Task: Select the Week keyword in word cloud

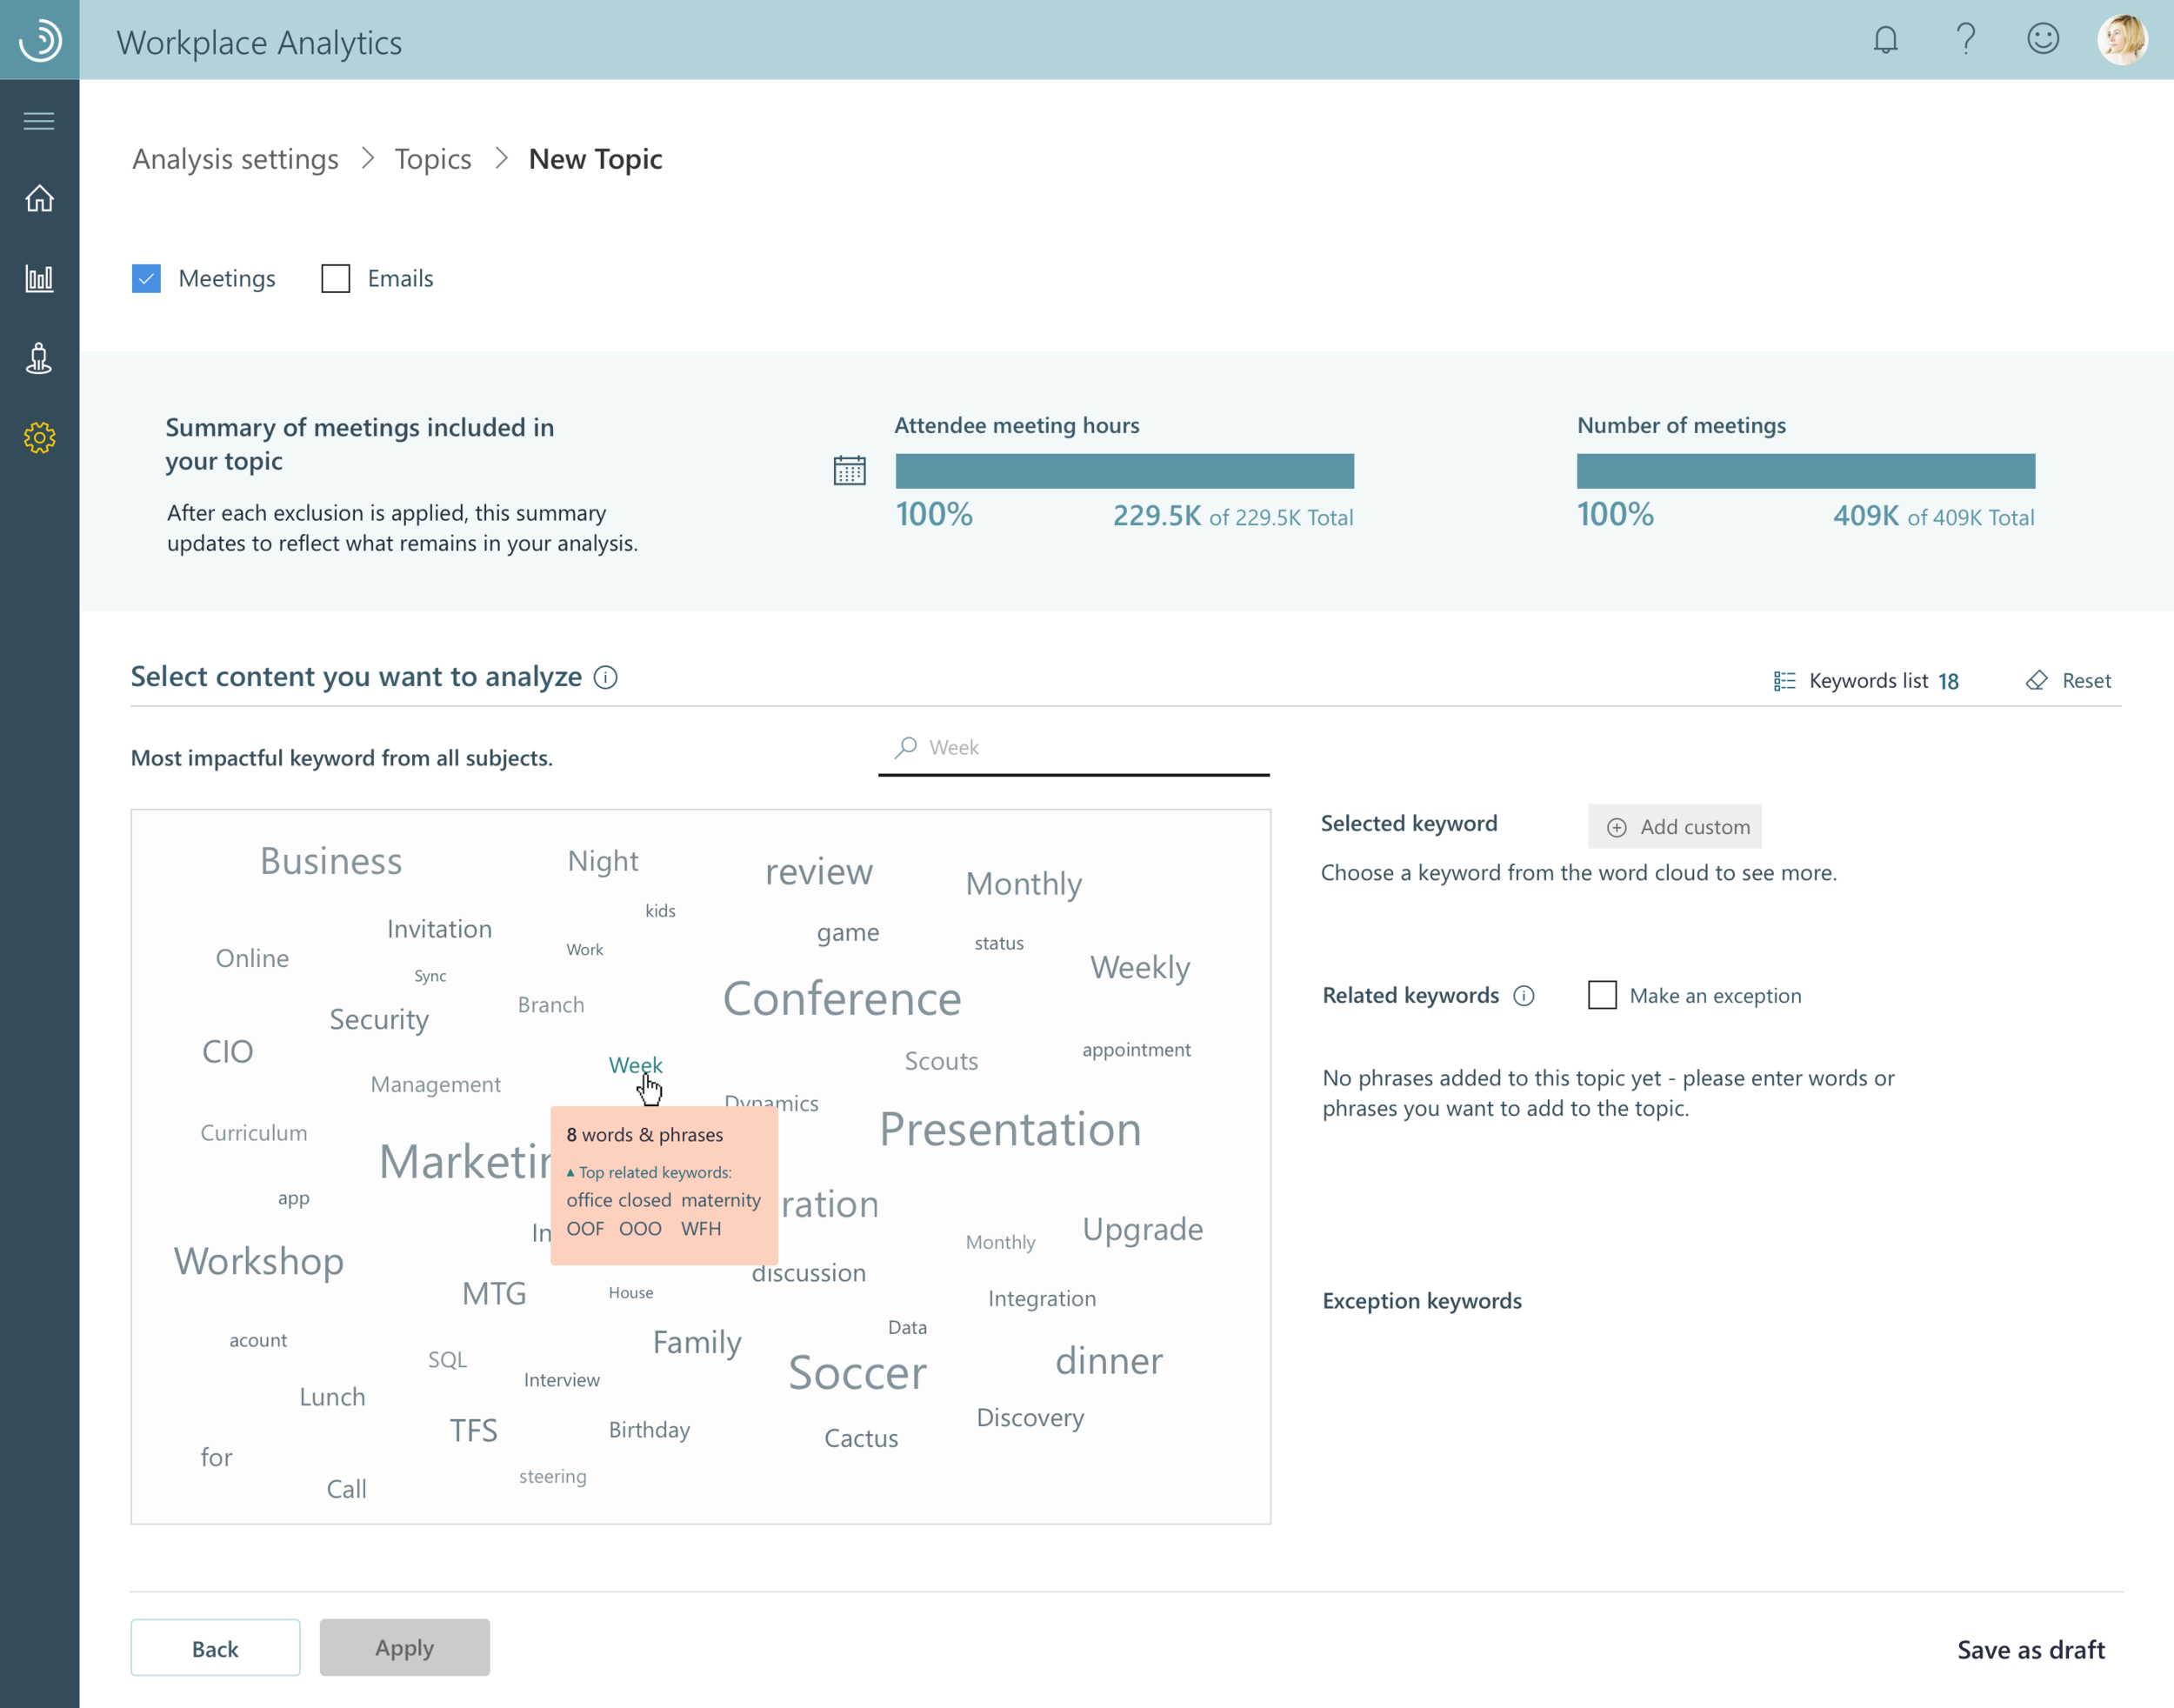Action: 635,1065
